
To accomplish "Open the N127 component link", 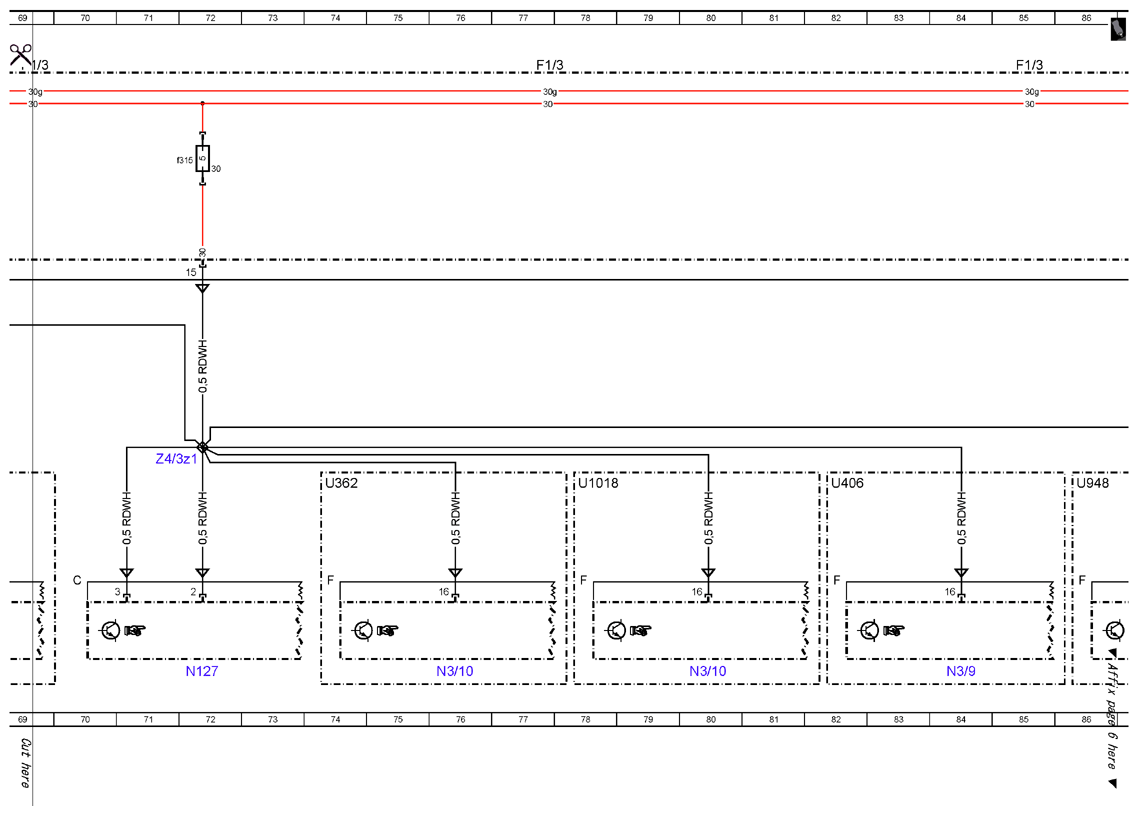I will pos(202,671).
